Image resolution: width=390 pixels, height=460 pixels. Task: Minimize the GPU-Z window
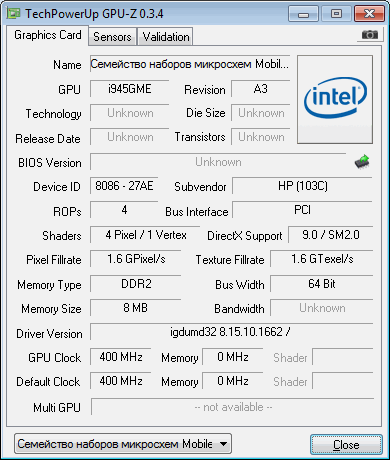coord(303,14)
